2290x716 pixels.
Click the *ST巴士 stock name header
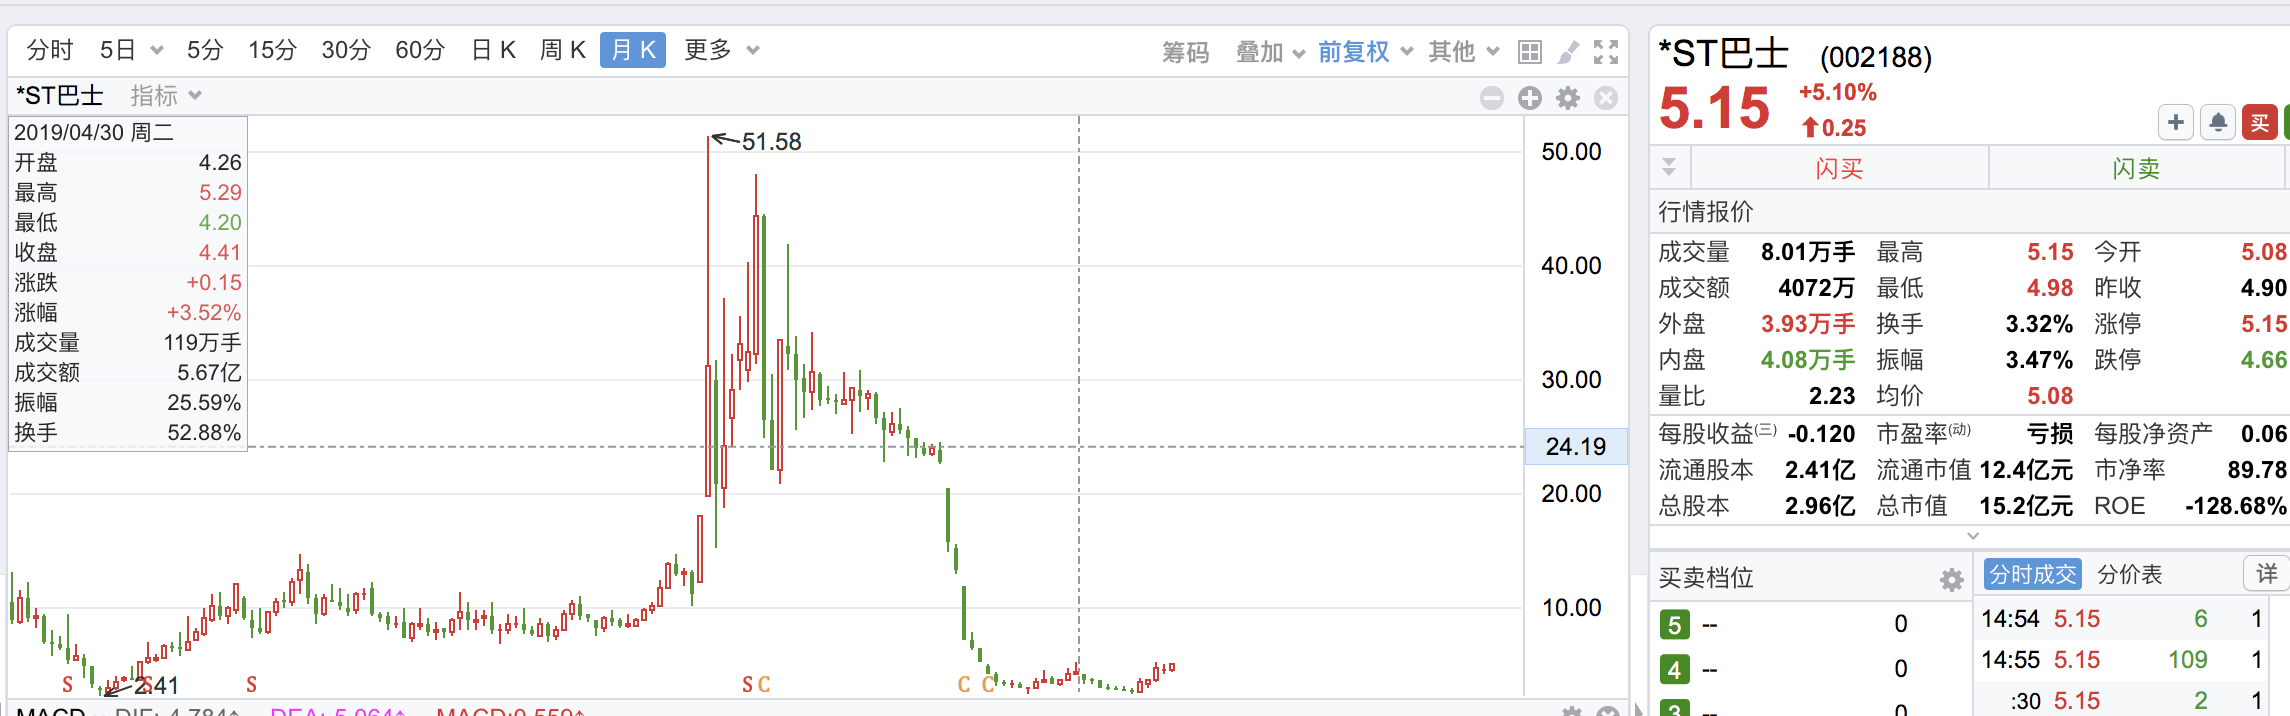[x=1723, y=54]
